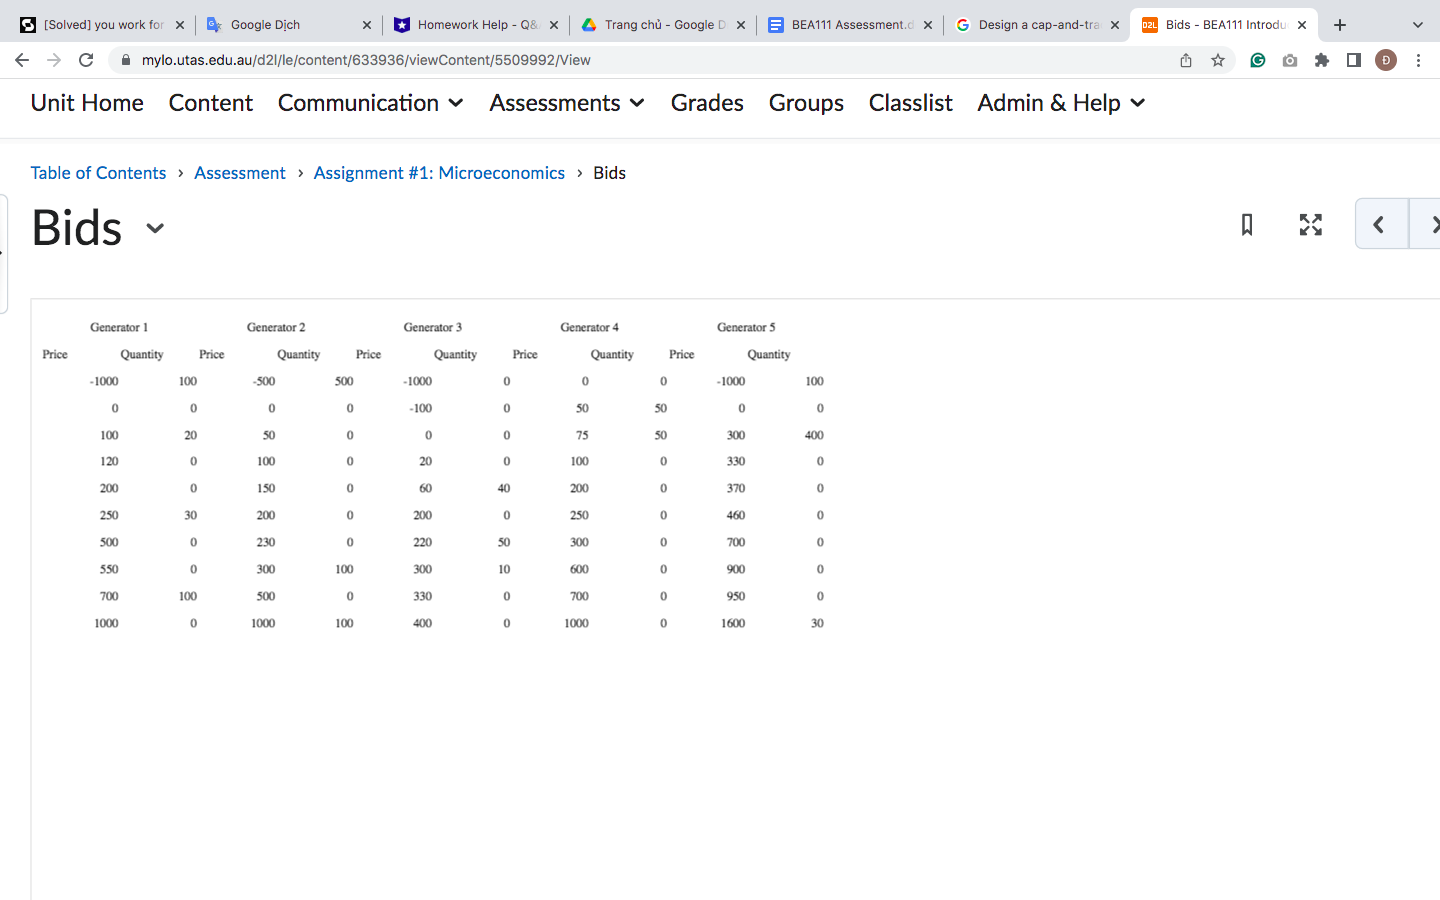Open the Grades page
The height and width of the screenshot is (900, 1440).
click(707, 103)
